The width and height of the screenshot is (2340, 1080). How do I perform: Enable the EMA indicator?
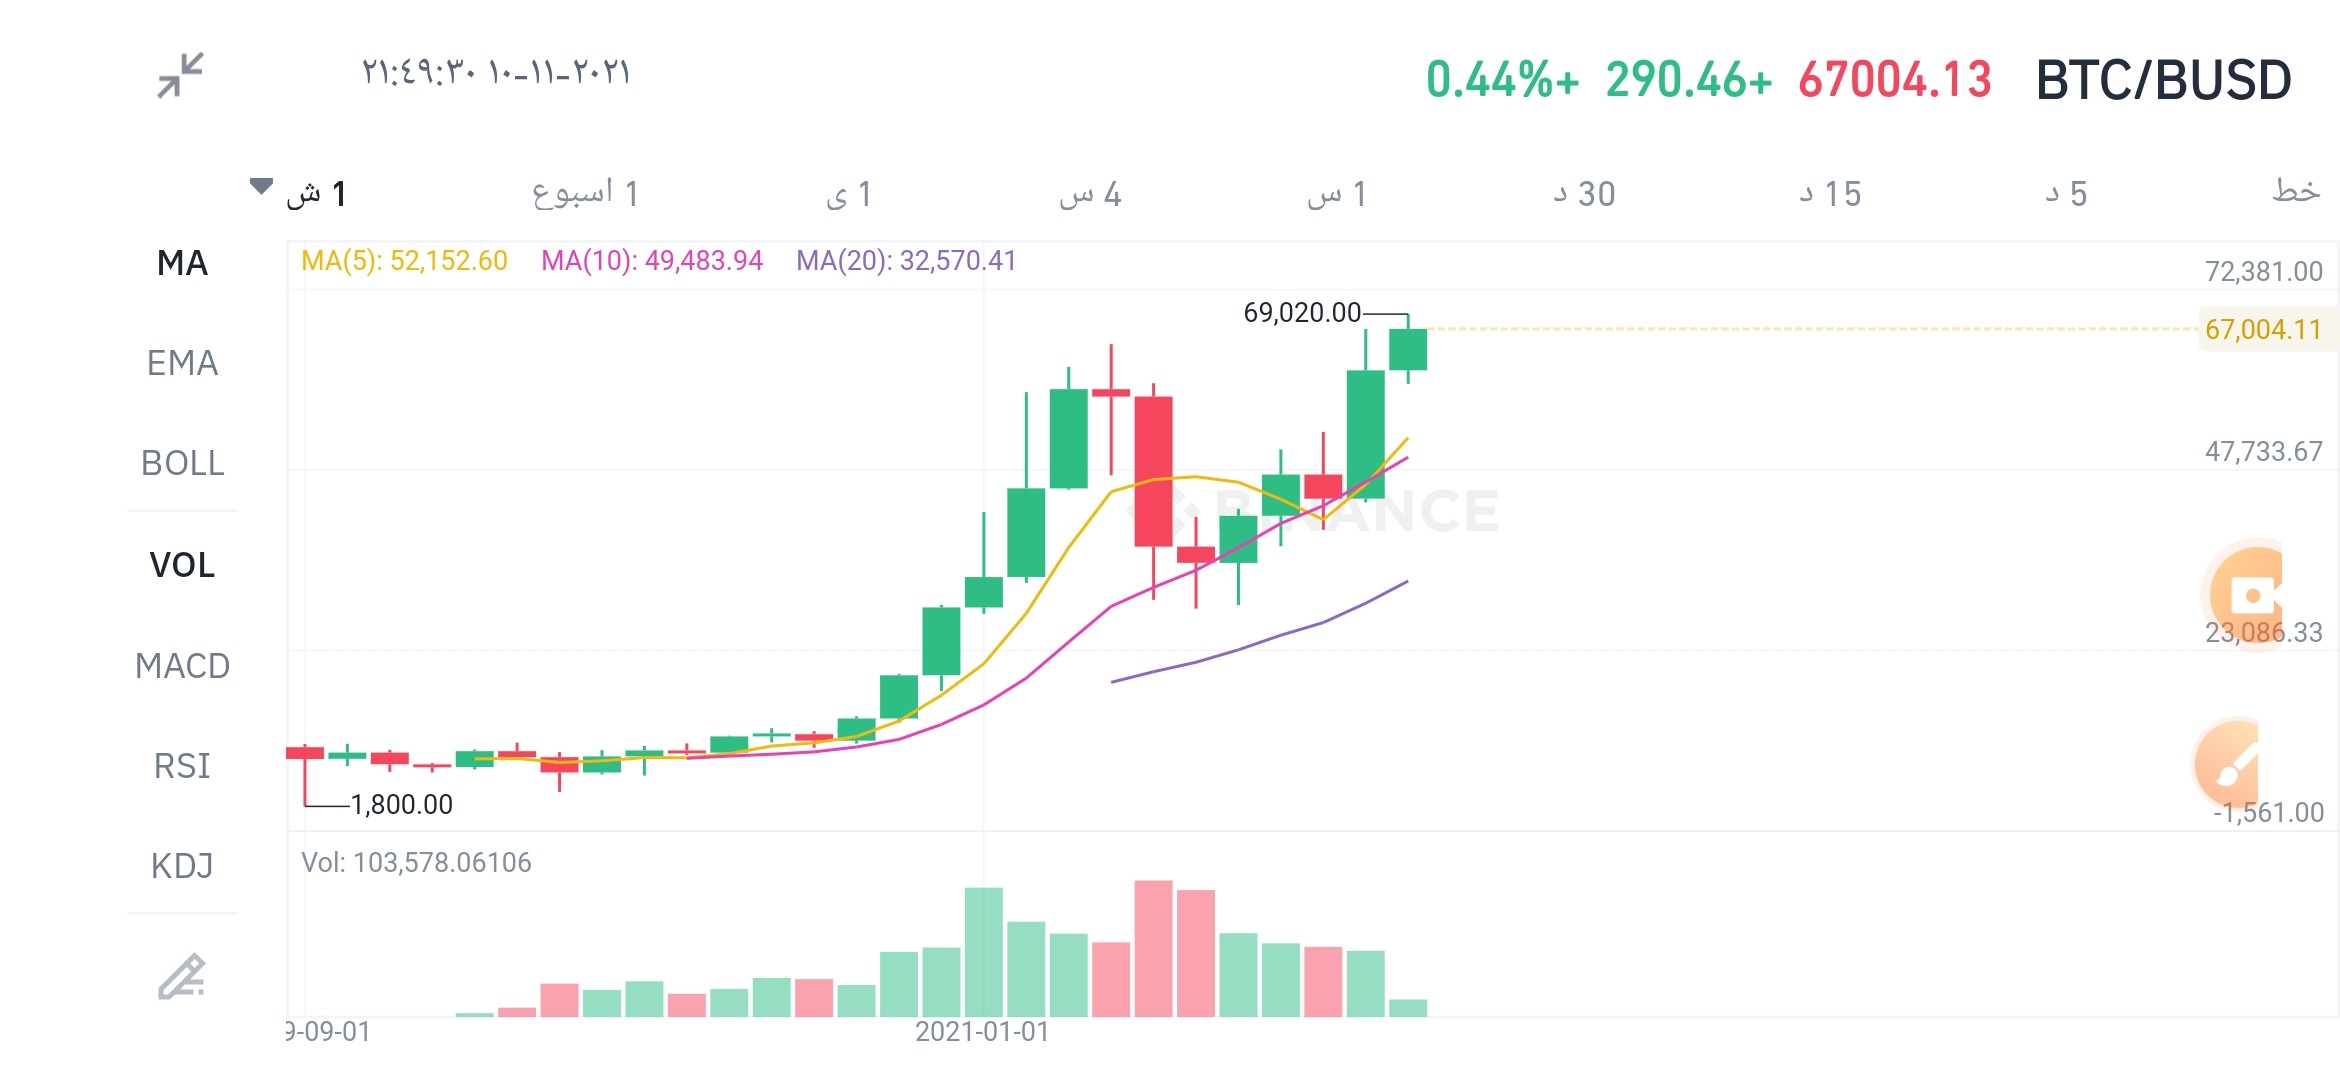182,363
